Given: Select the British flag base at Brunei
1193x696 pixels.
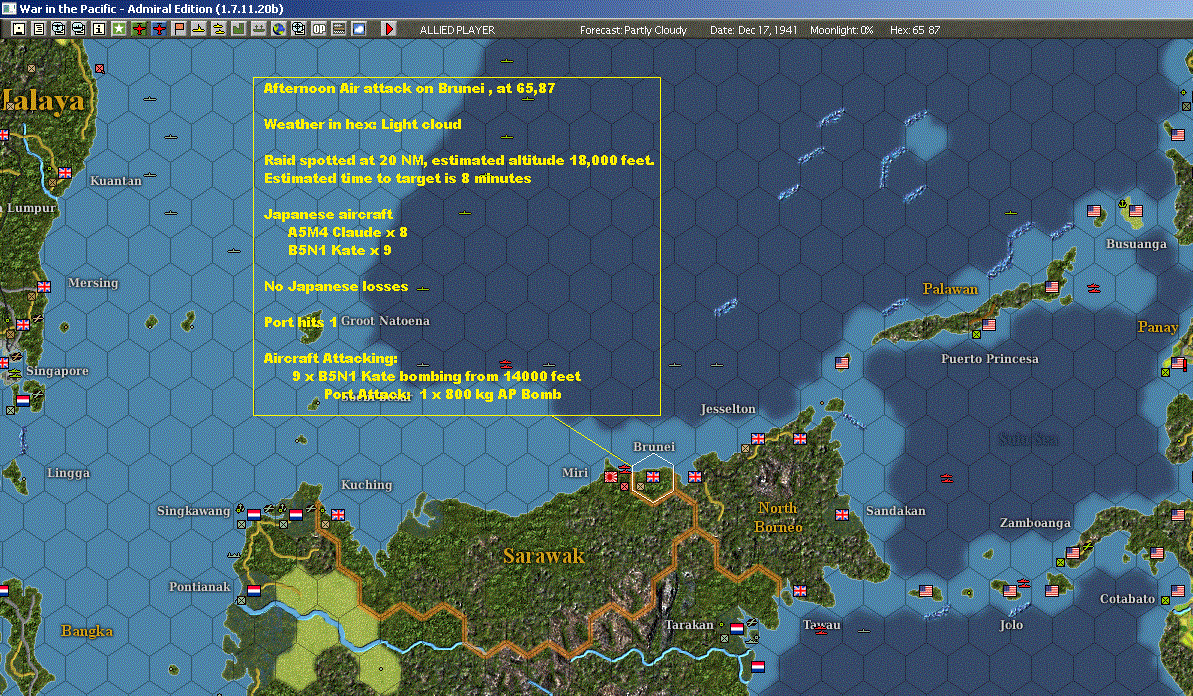Looking at the screenshot, I should coord(653,477).
